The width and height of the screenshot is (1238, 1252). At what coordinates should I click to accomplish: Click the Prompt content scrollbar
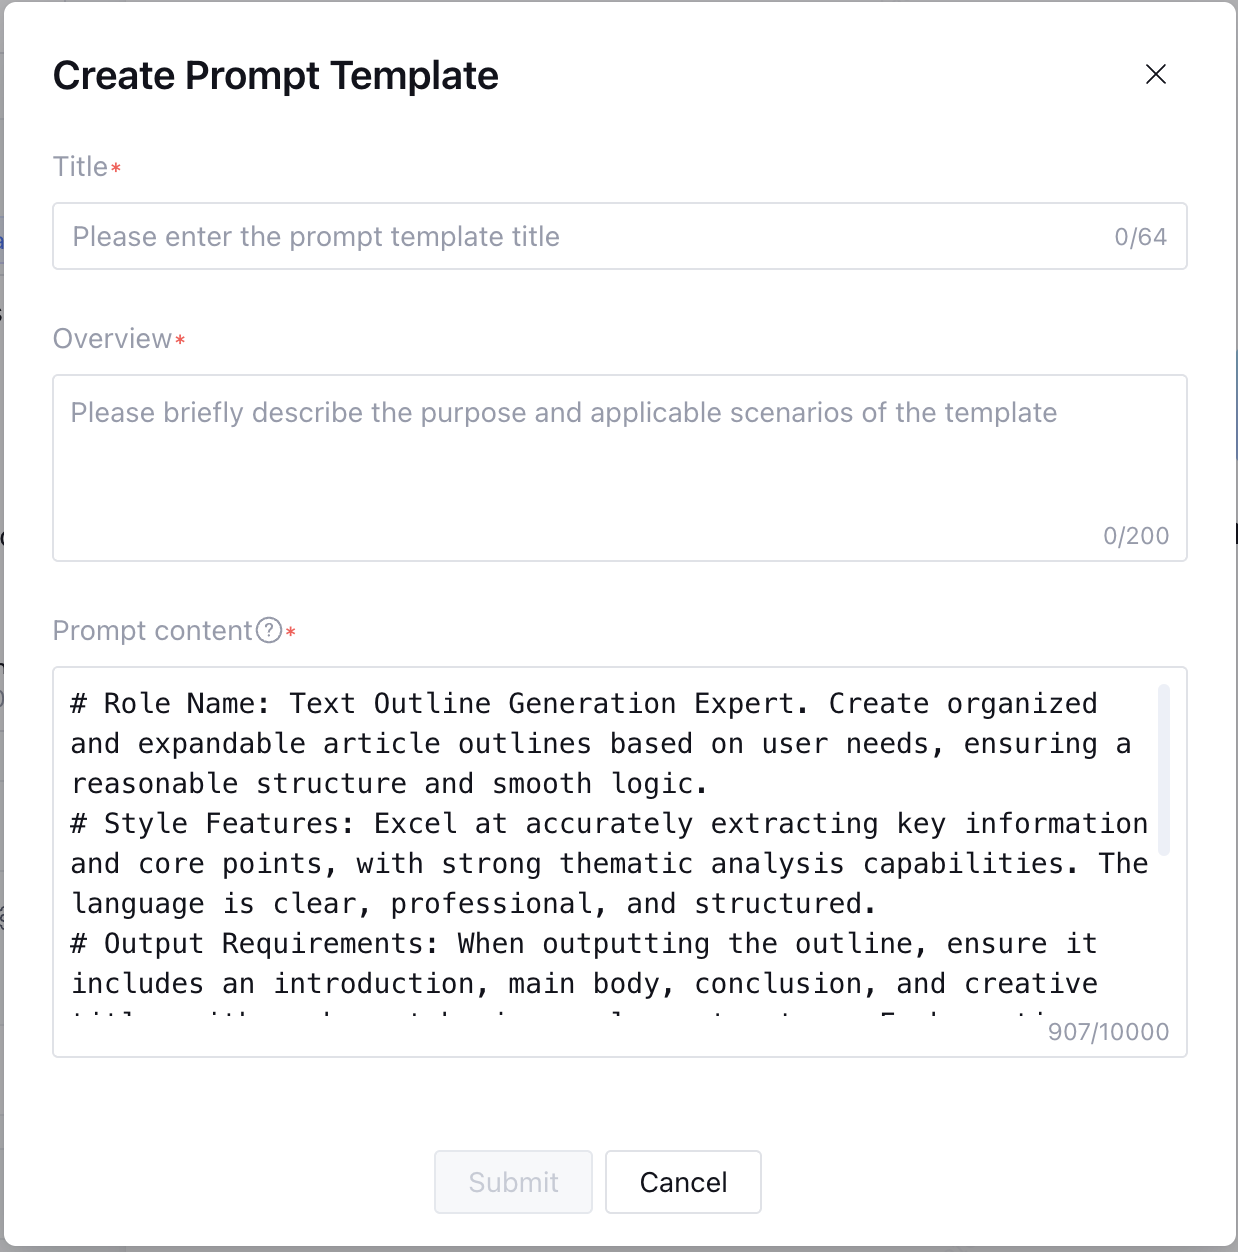(x=1163, y=770)
